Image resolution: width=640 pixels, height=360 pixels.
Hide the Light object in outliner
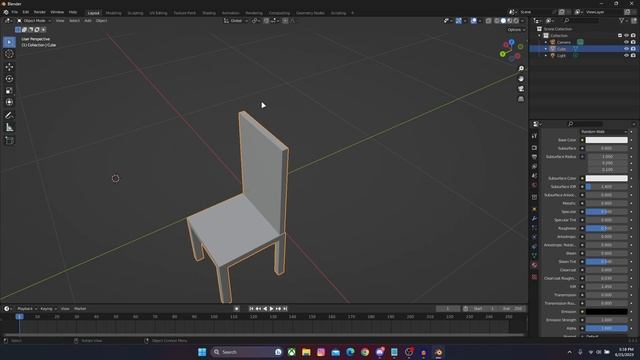pos(626,55)
